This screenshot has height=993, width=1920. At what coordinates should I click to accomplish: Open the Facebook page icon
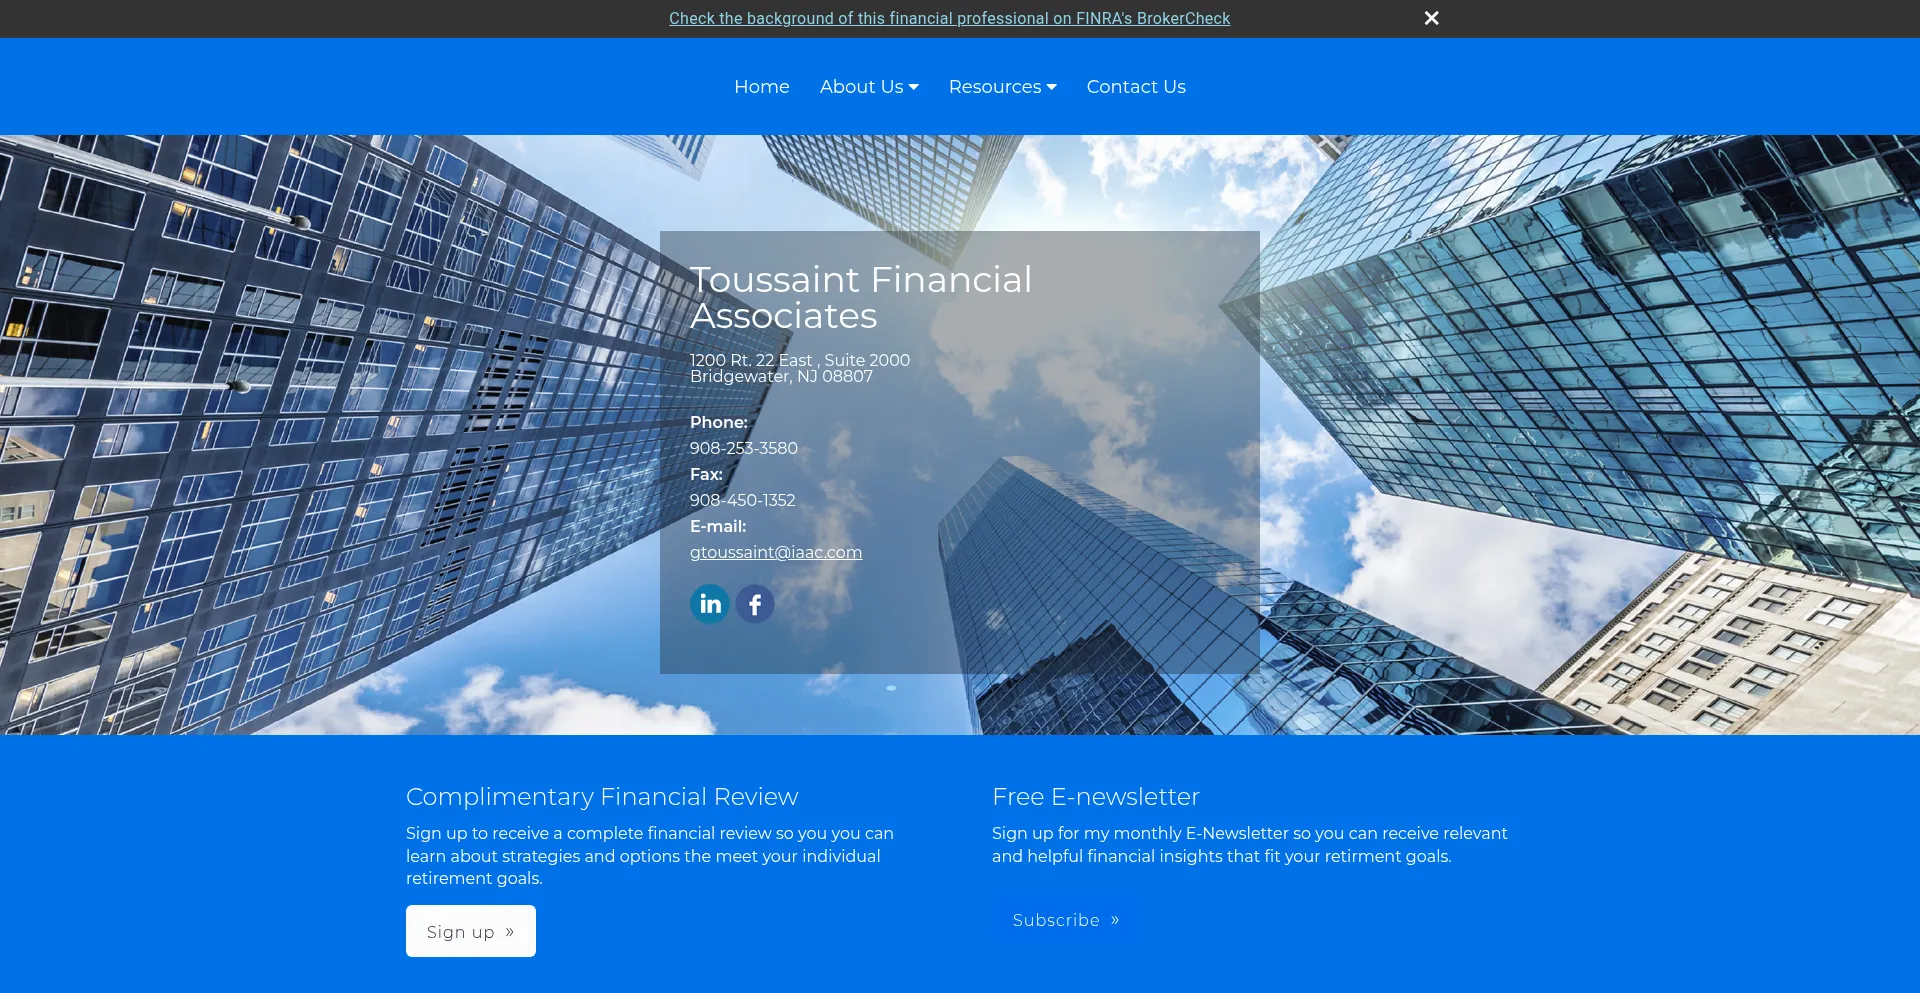(755, 603)
